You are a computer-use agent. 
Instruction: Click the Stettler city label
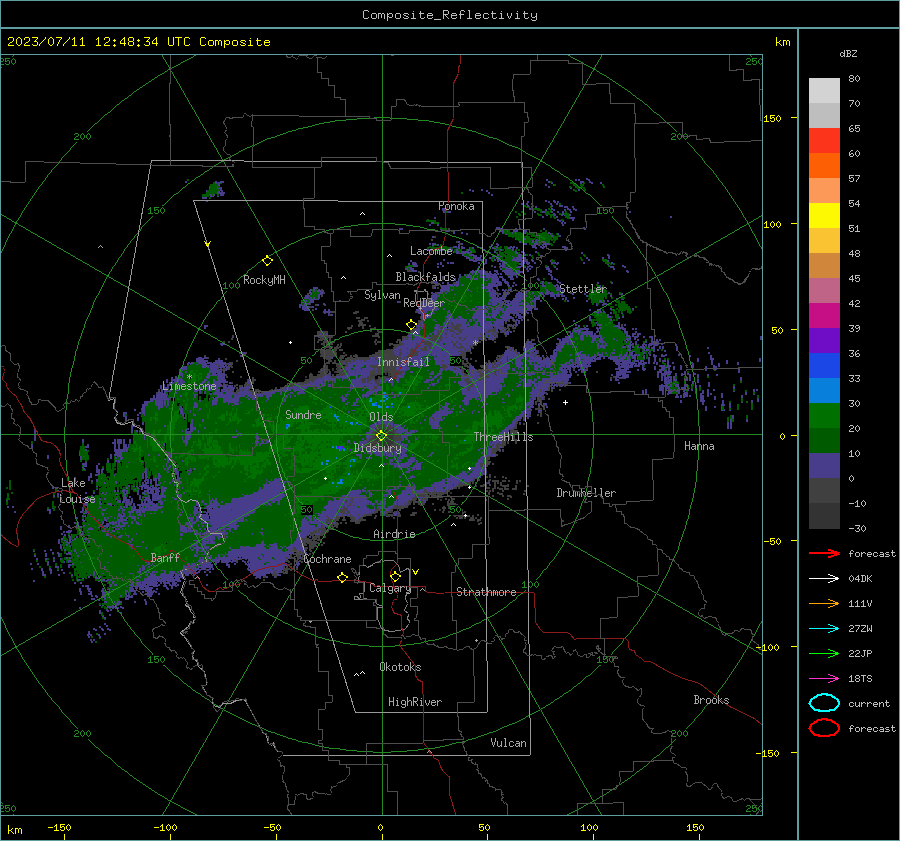tap(583, 289)
